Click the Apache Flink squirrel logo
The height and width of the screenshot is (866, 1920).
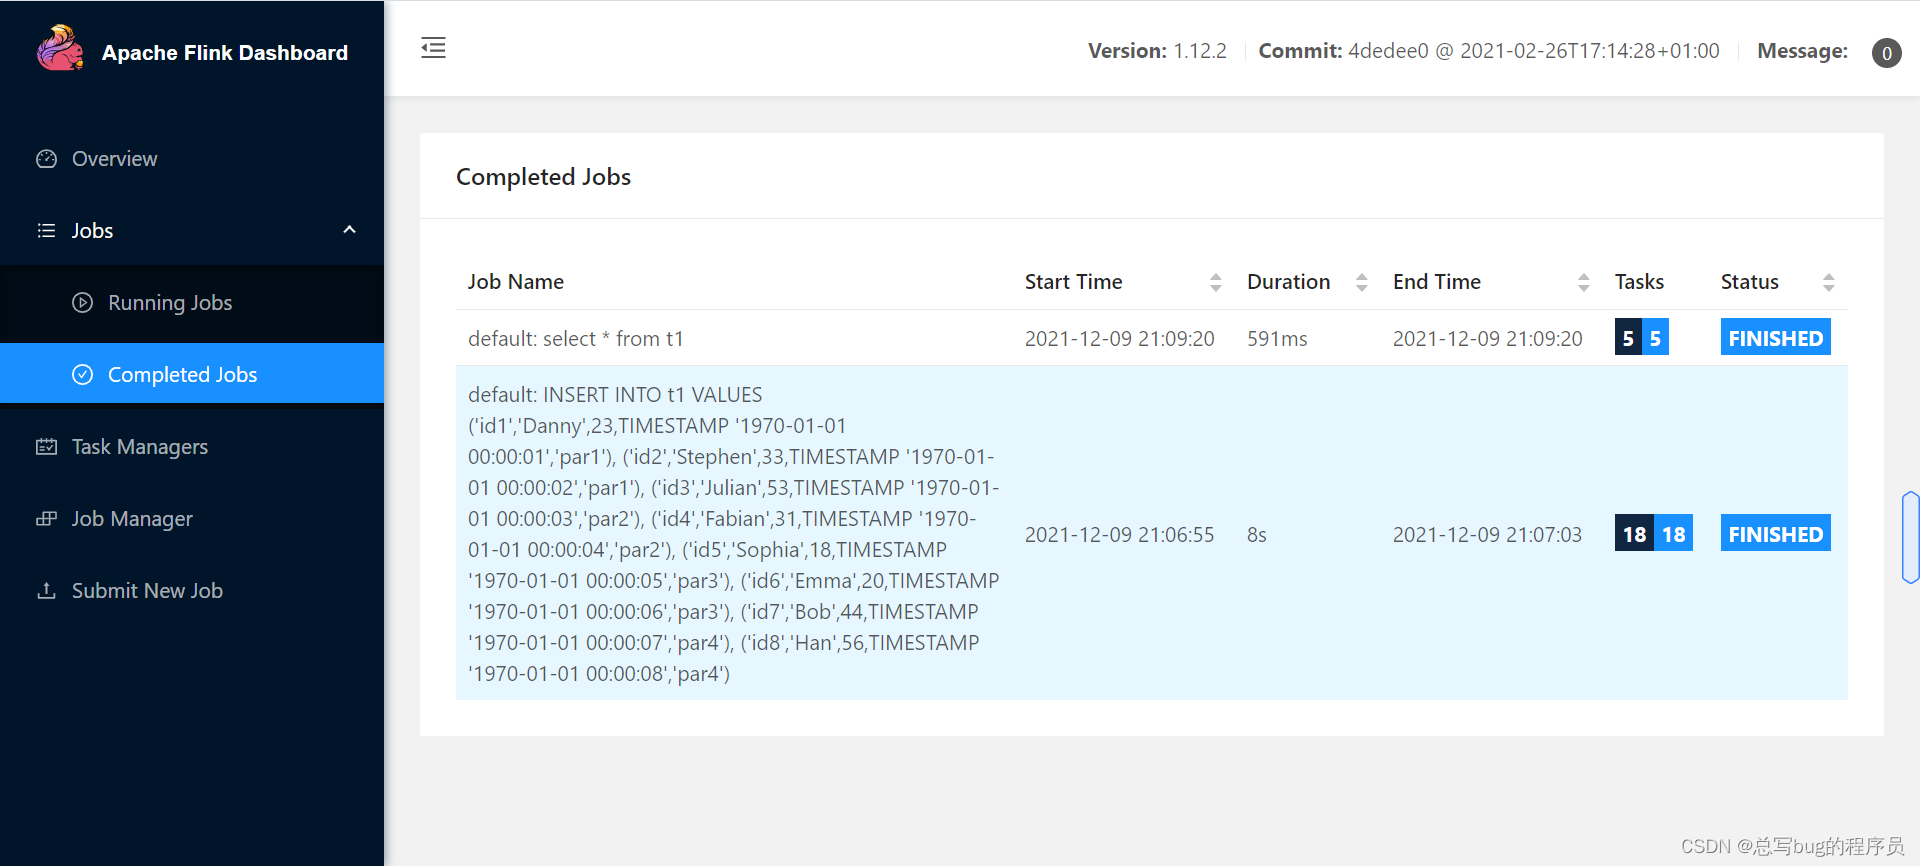[60, 48]
